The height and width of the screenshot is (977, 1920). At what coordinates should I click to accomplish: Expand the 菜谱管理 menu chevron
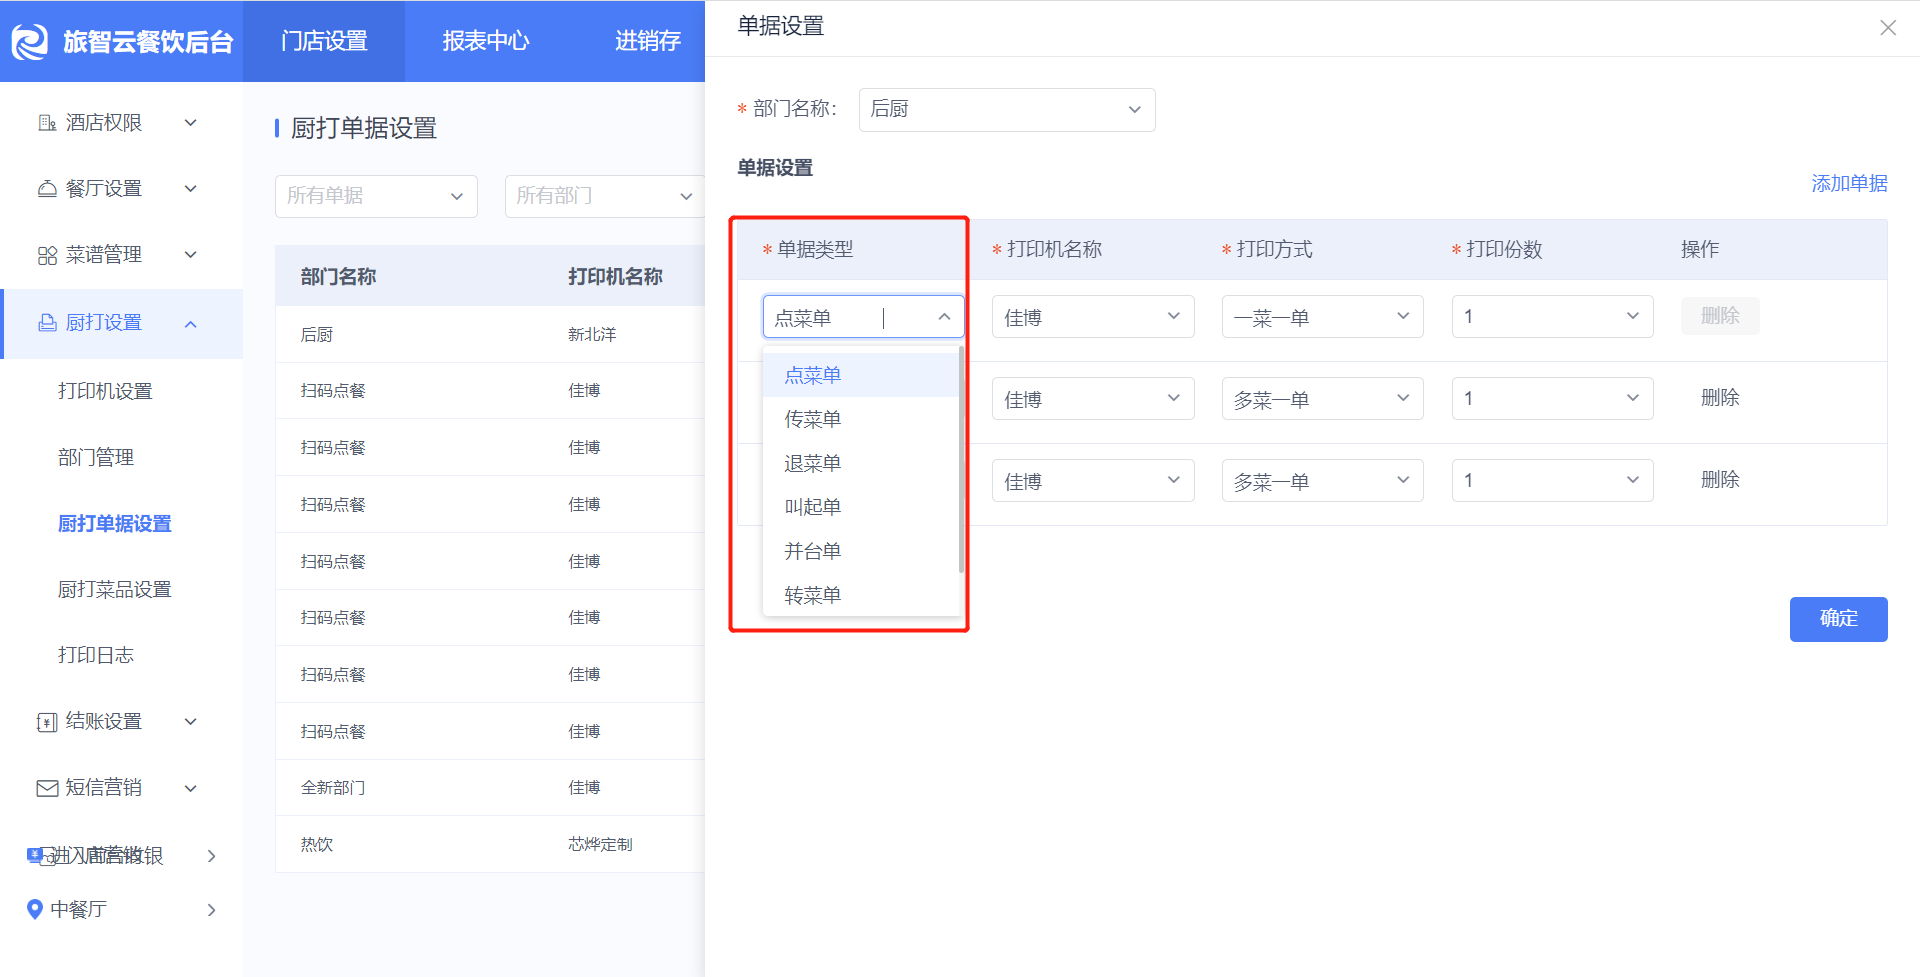tap(191, 255)
